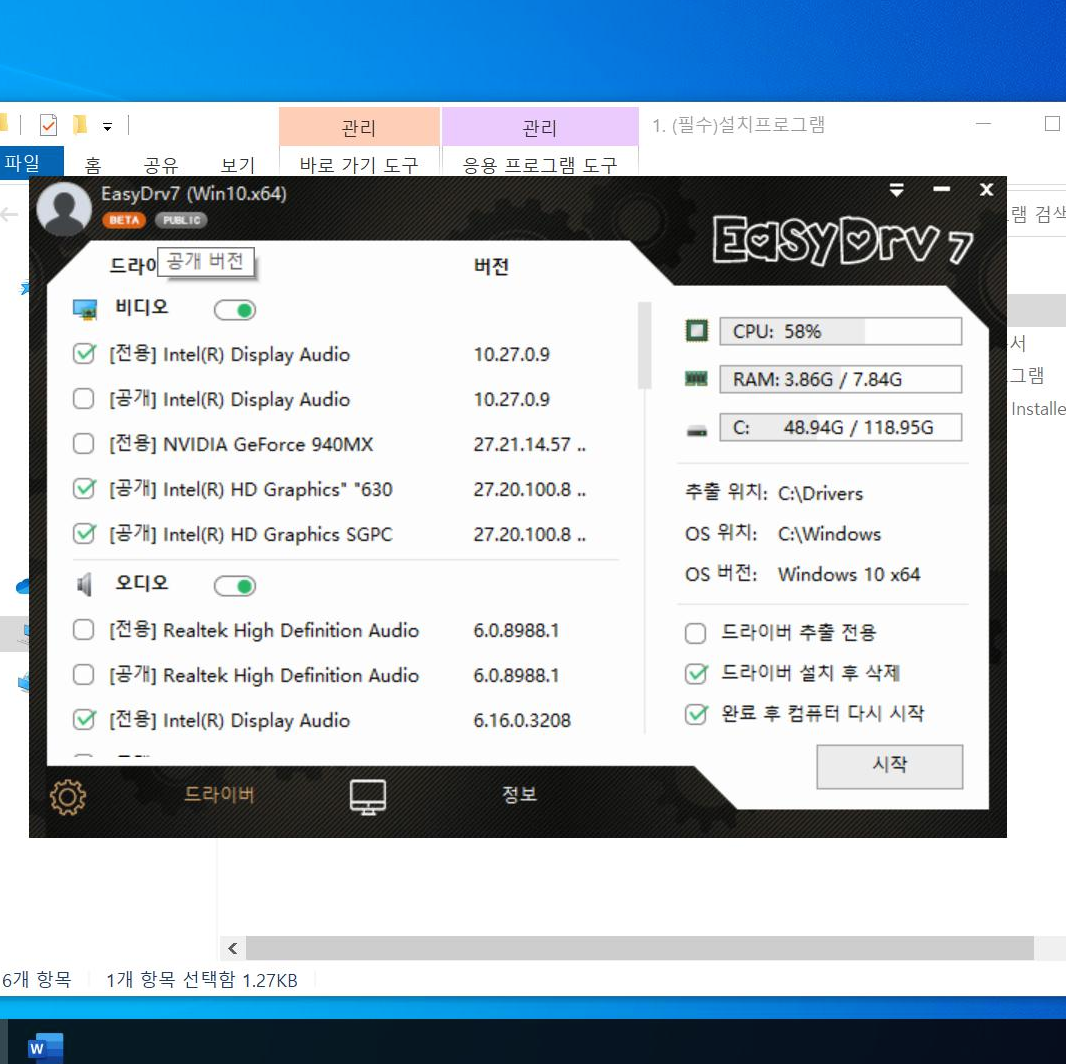Click Explorer properties checkmark quick access icon
The width and height of the screenshot is (1066, 1064).
(48, 125)
